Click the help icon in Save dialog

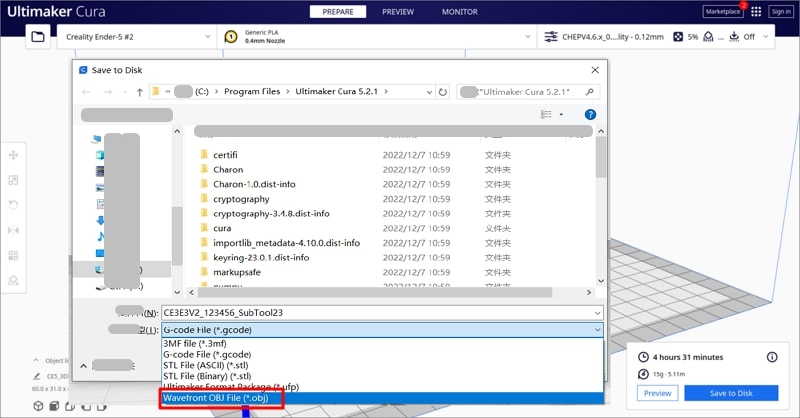click(590, 115)
